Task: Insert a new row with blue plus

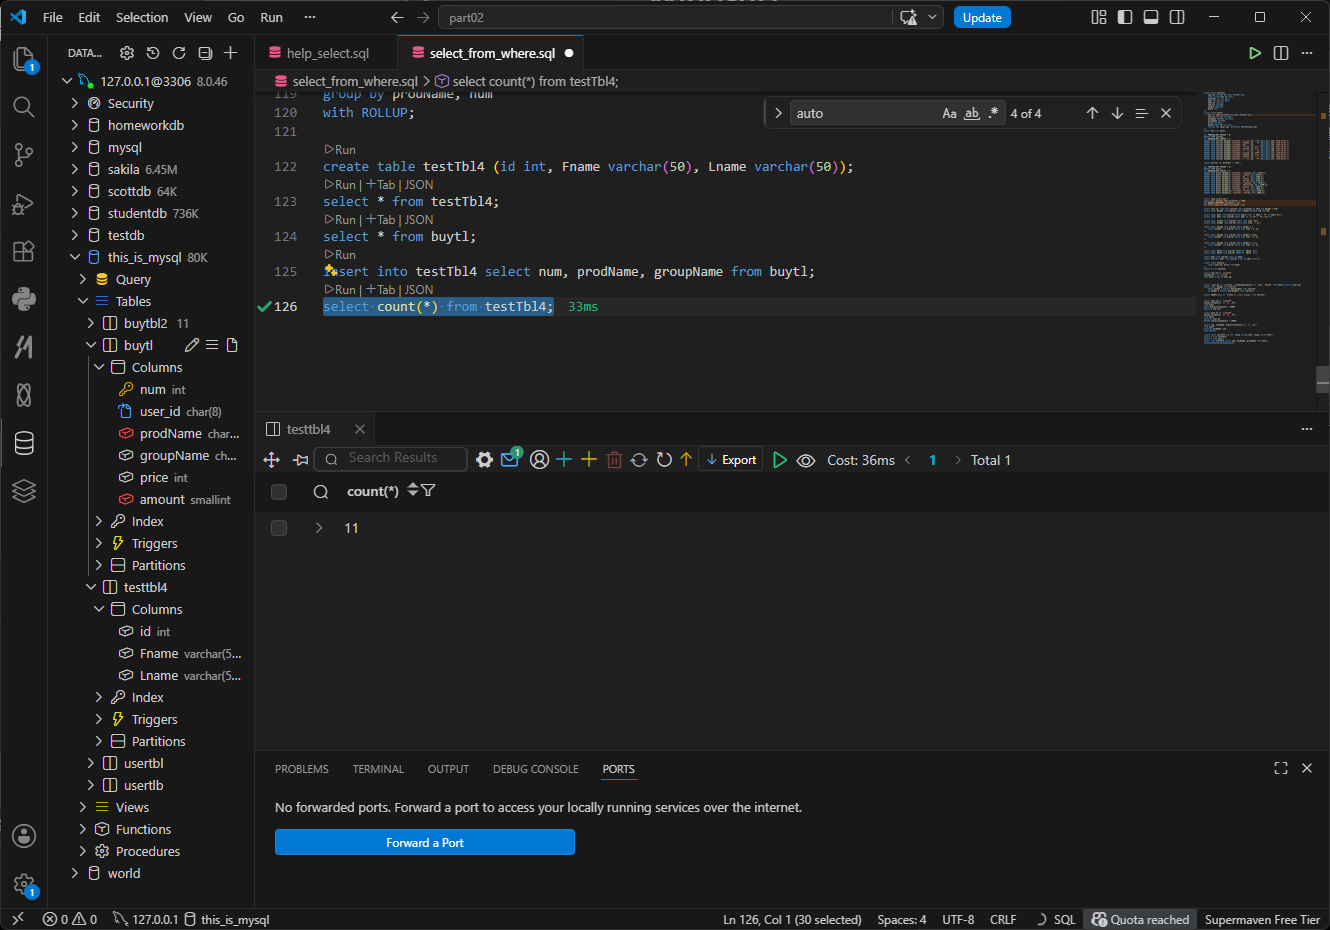Action: point(564,460)
